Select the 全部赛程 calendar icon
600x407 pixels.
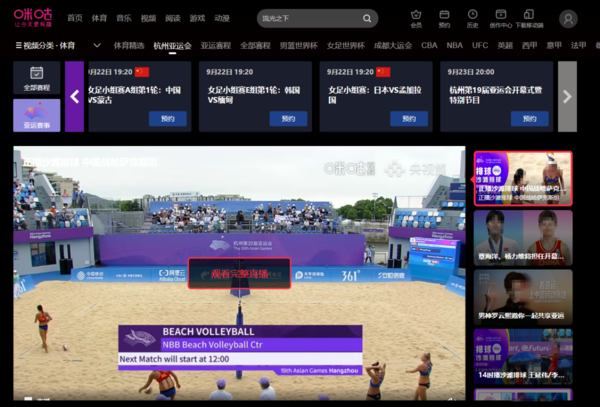pyautogui.click(x=36, y=78)
